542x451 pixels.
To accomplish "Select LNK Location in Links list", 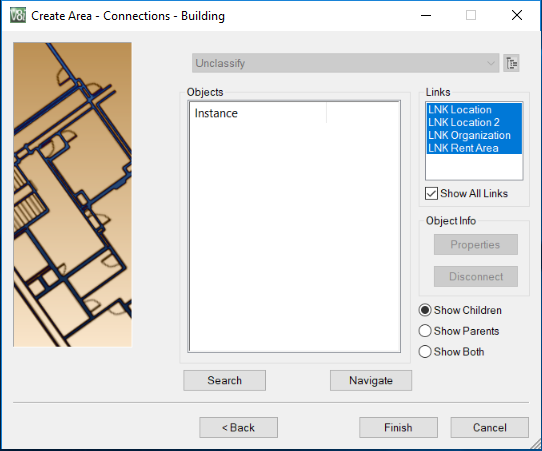I will [474, 110].
